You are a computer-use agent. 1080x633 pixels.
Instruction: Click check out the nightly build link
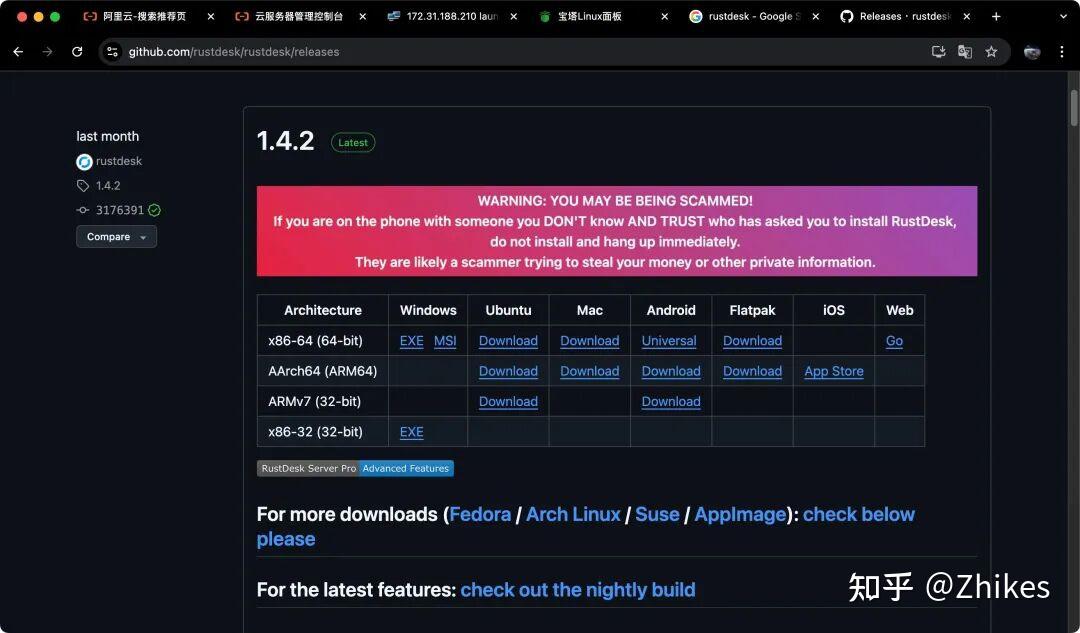coord(578,590)
